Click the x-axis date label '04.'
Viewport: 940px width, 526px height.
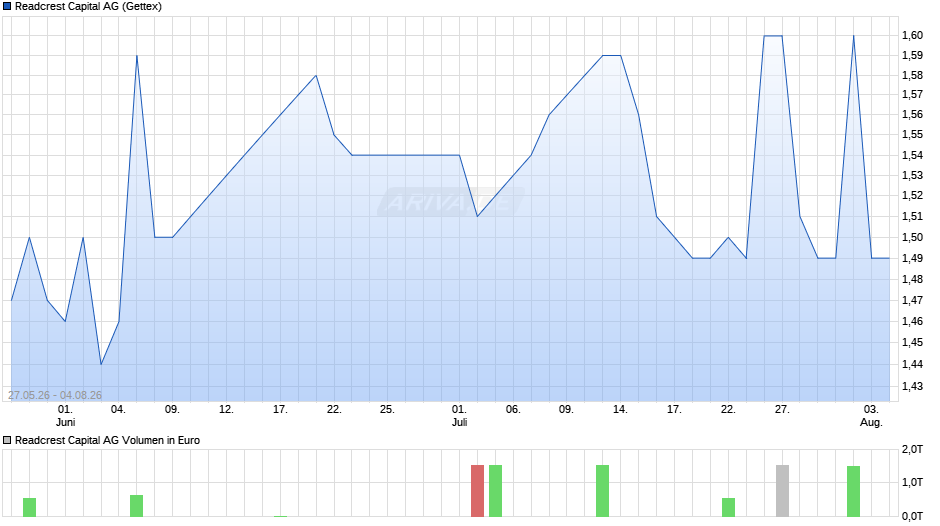point(118,409)
